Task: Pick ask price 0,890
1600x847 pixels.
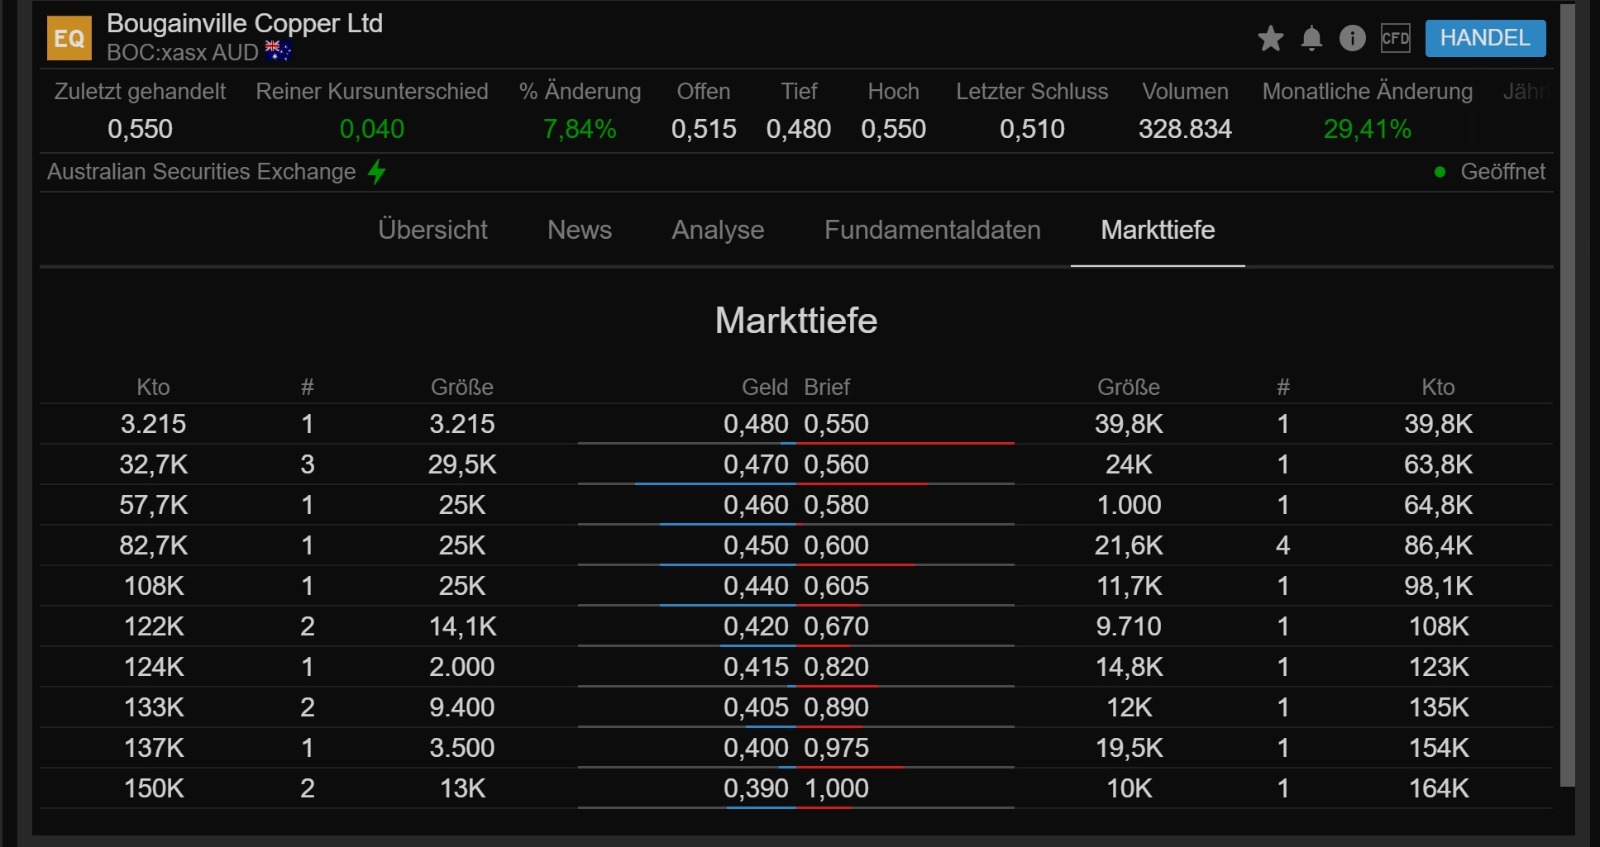Action: coord(837,708)
